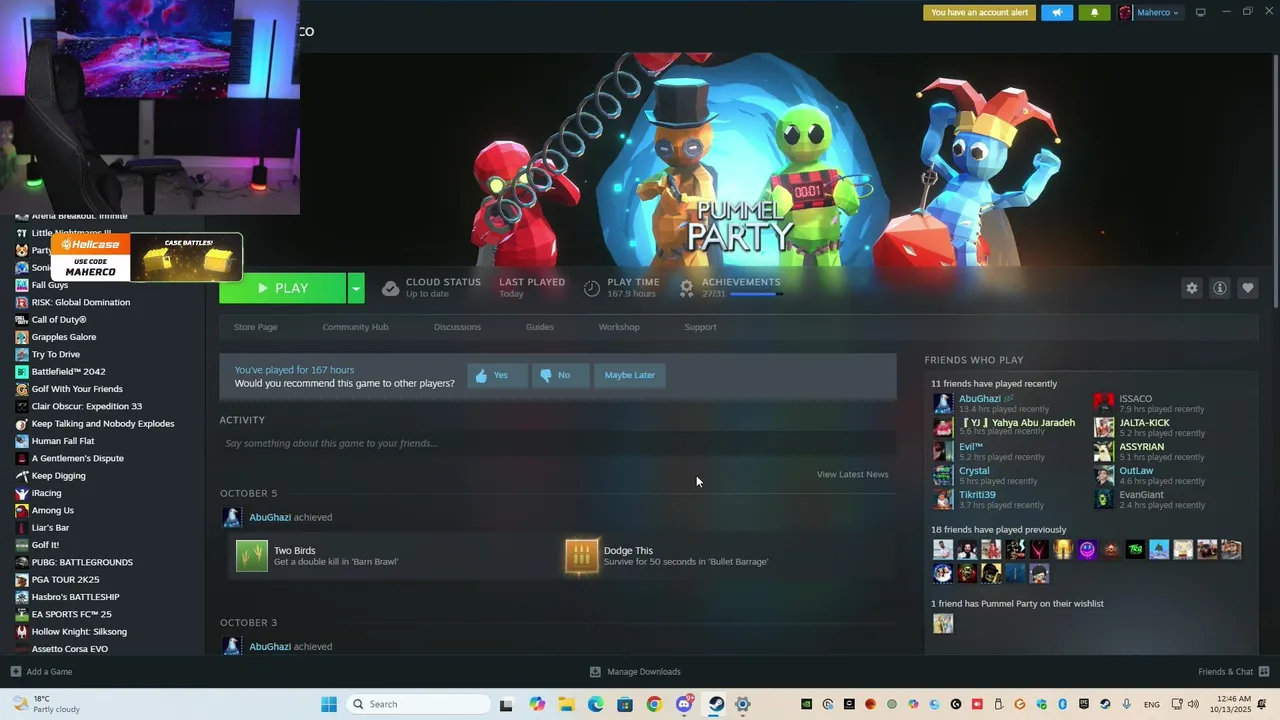1280x720 pixels.
Task: Open AbuGhazi avatar in Friends Who Play
Action: pyautogui.click(x=943, y=404)
